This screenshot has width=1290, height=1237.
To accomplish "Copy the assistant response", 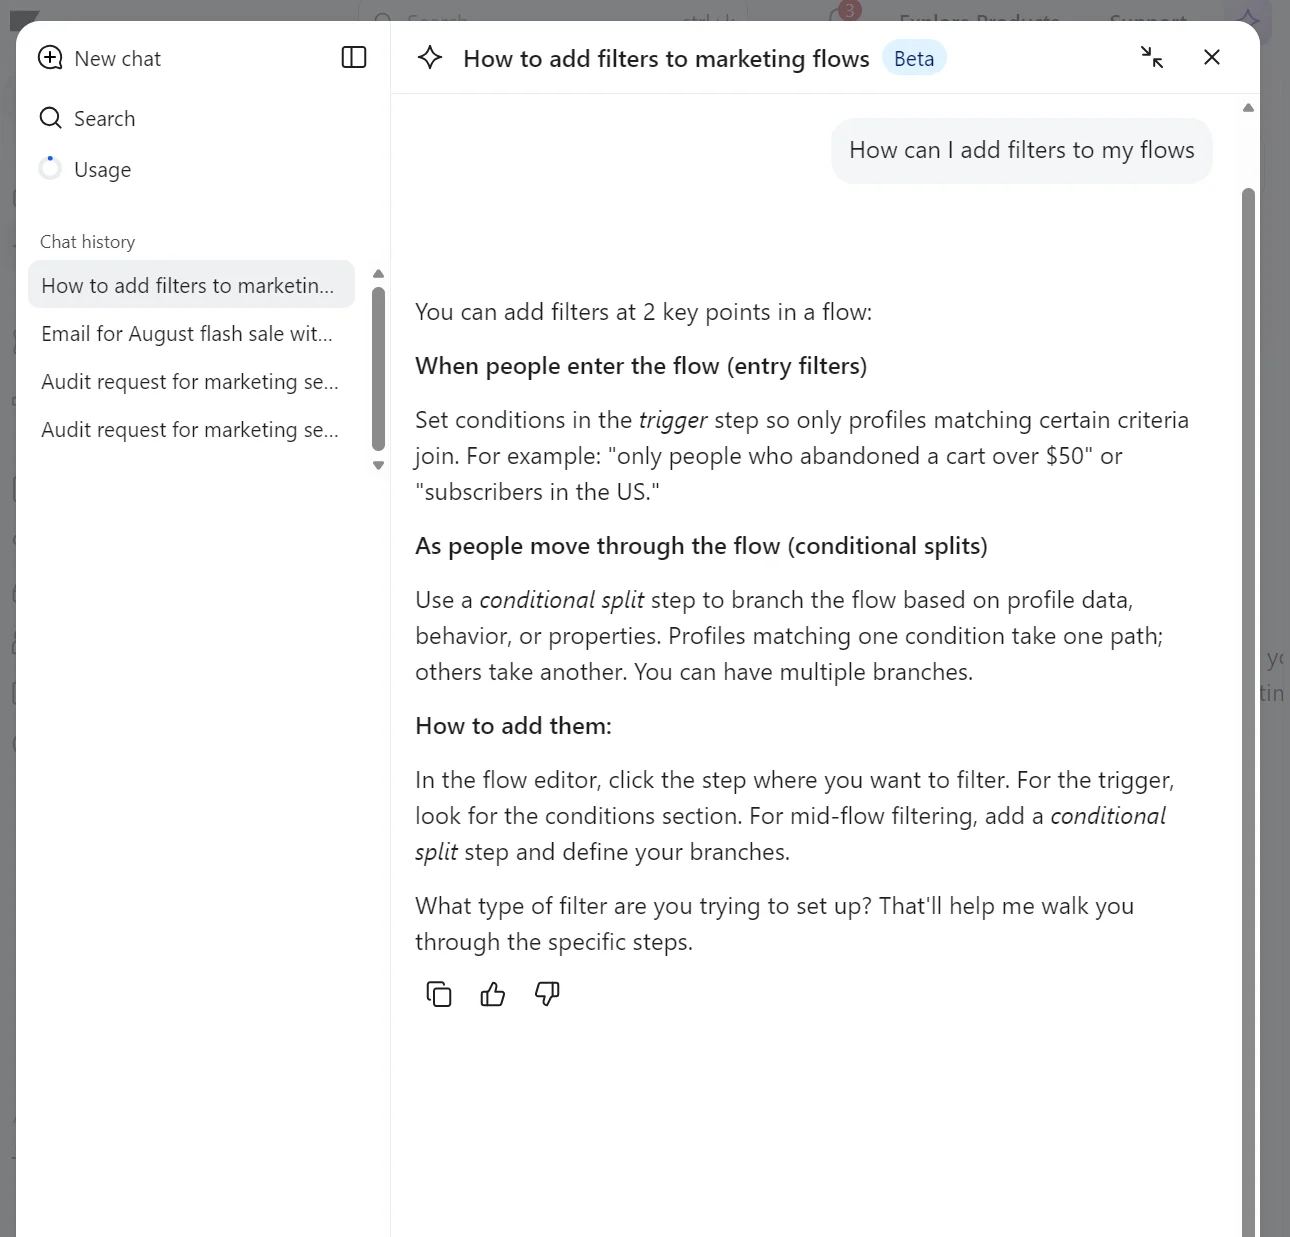I will [x=439, y=994].
